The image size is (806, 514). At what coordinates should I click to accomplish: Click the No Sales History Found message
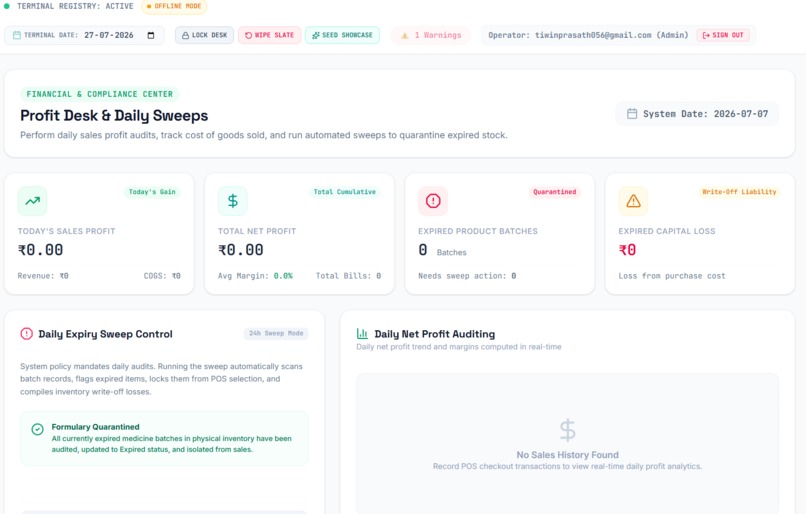(x=567, y=455)
